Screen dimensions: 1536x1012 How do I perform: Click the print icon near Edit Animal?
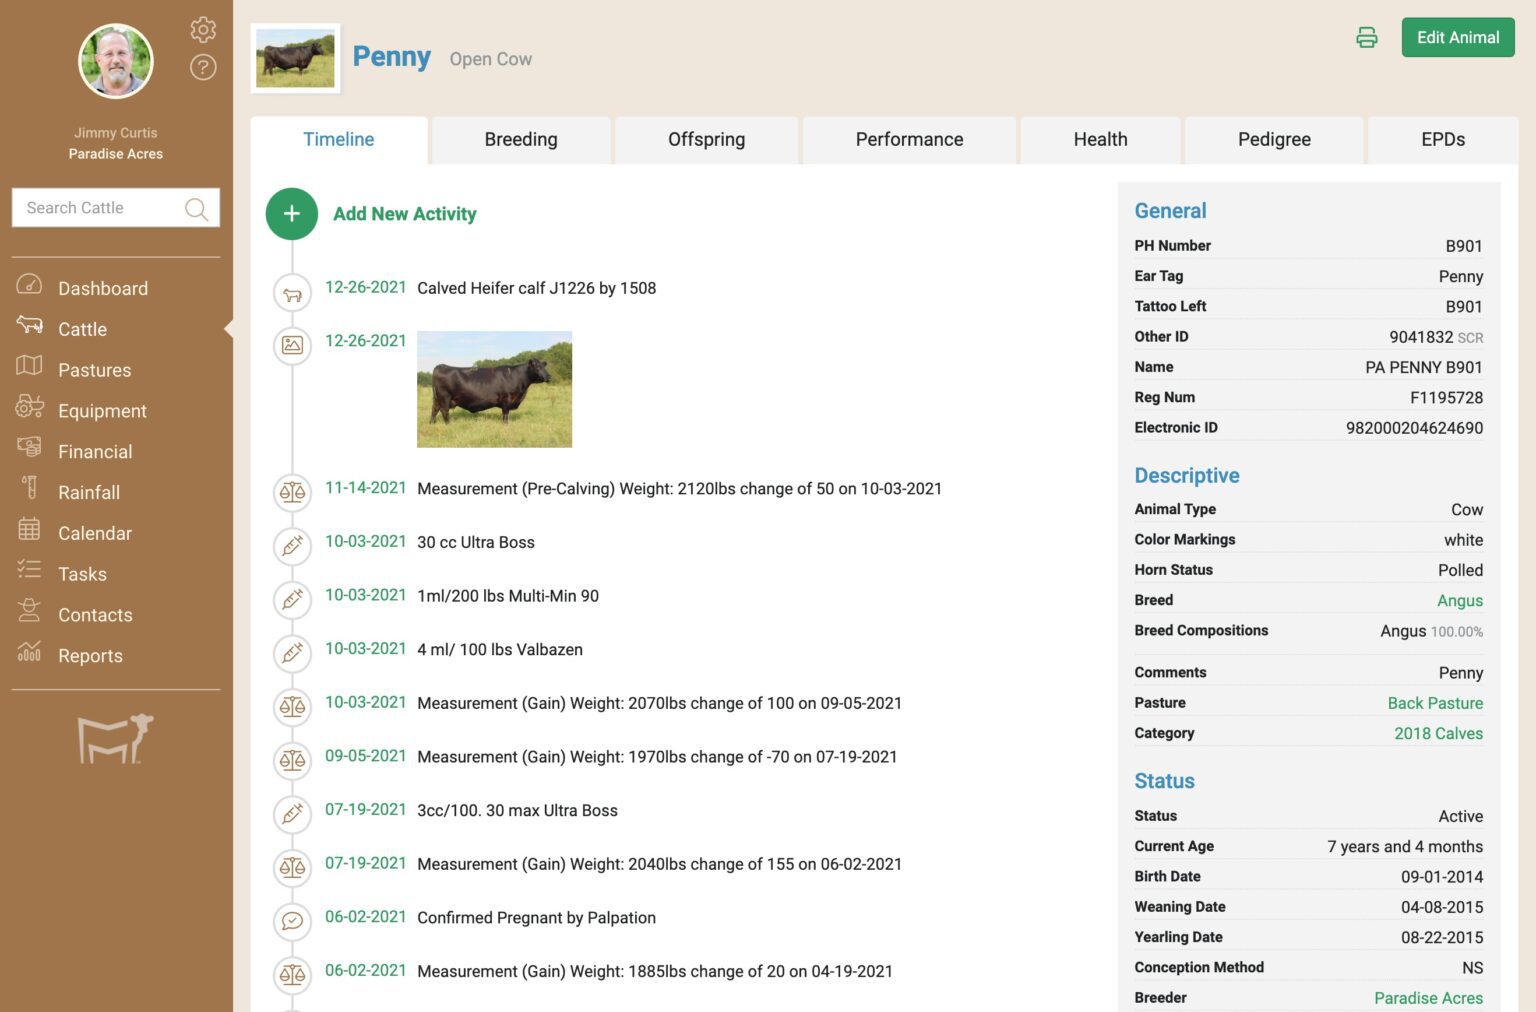(x=1366, y=37)
